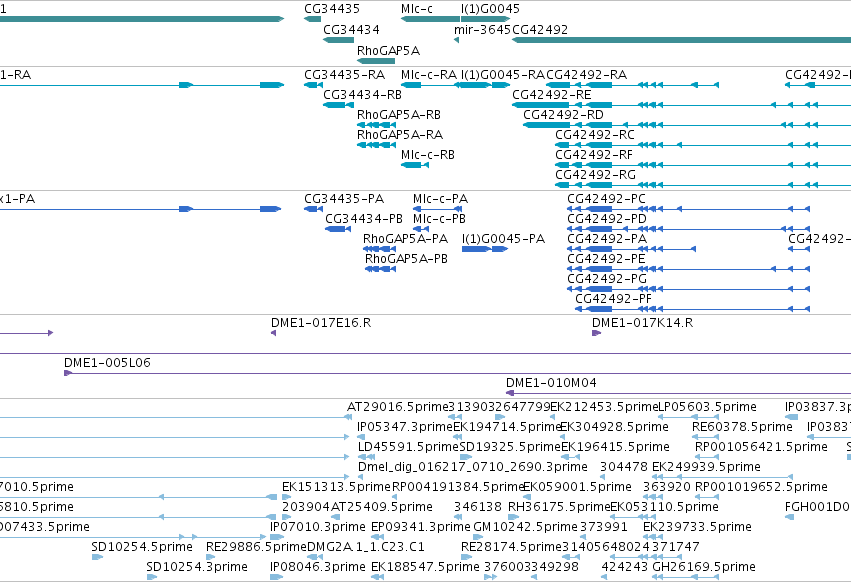This screenshot has height=582, width=851.
Task: Click the RhoGAP5A-RA transcript label
Action: 400,135
